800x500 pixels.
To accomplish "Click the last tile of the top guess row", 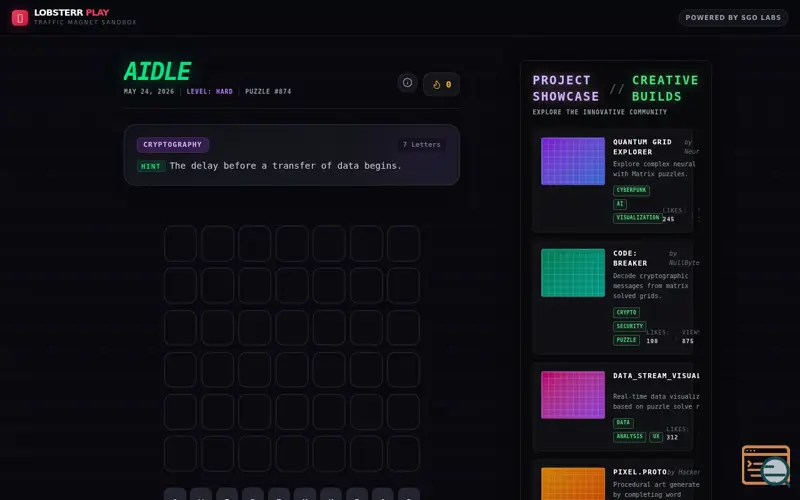I will pyautogui.click(x=403, y=243).
